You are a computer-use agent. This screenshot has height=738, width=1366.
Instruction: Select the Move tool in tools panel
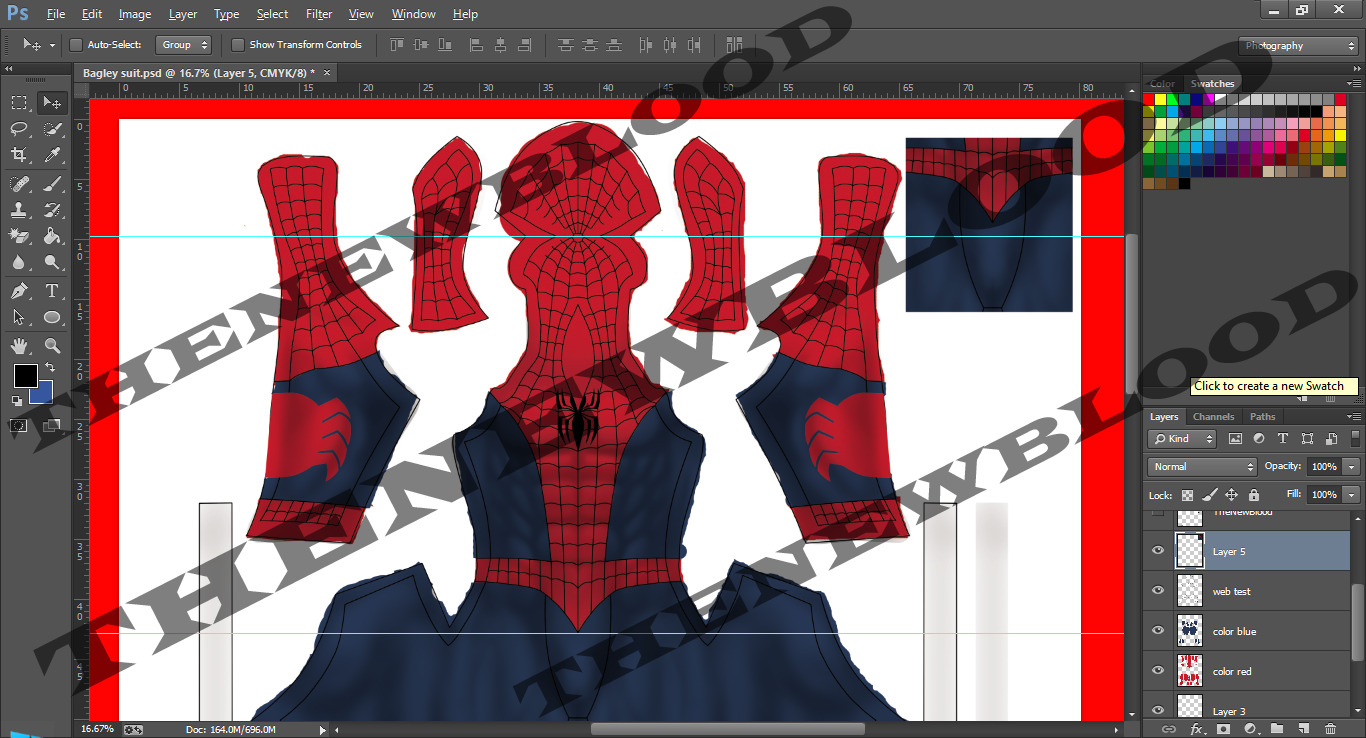[x=52, y=102]
